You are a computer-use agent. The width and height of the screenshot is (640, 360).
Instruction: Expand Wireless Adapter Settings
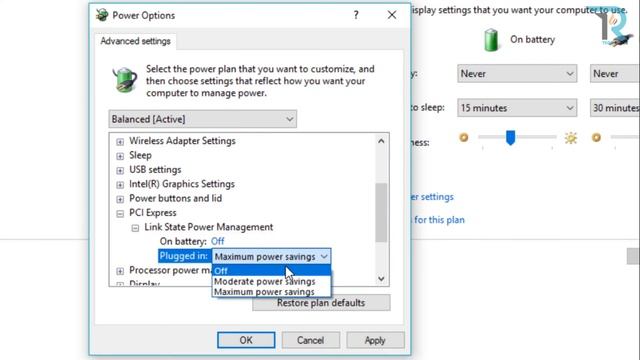coord(120,142)
